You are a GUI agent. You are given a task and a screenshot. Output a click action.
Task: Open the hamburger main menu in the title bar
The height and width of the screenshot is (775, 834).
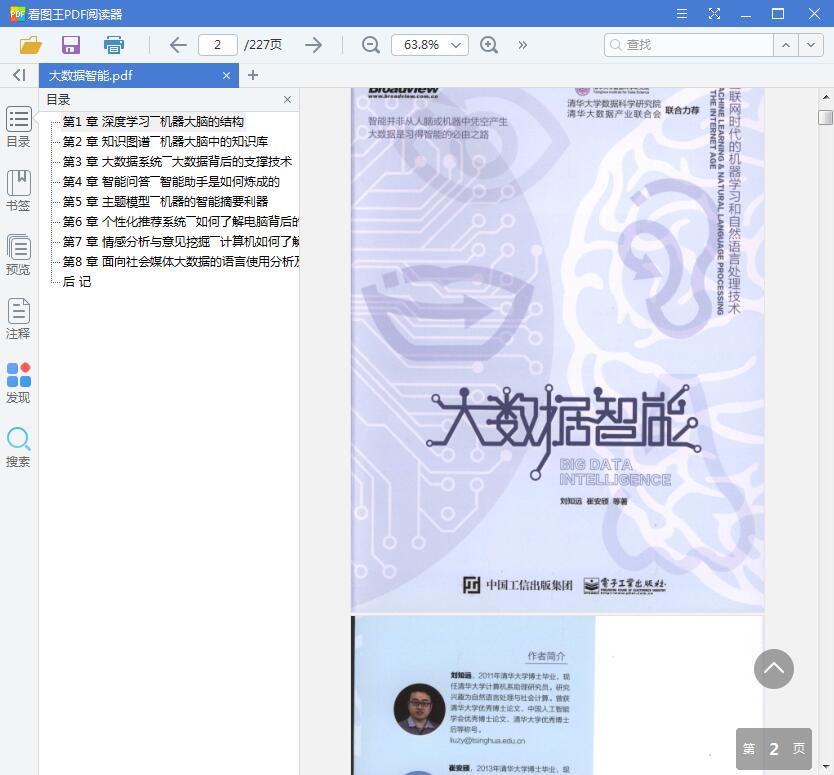(682, 14)
